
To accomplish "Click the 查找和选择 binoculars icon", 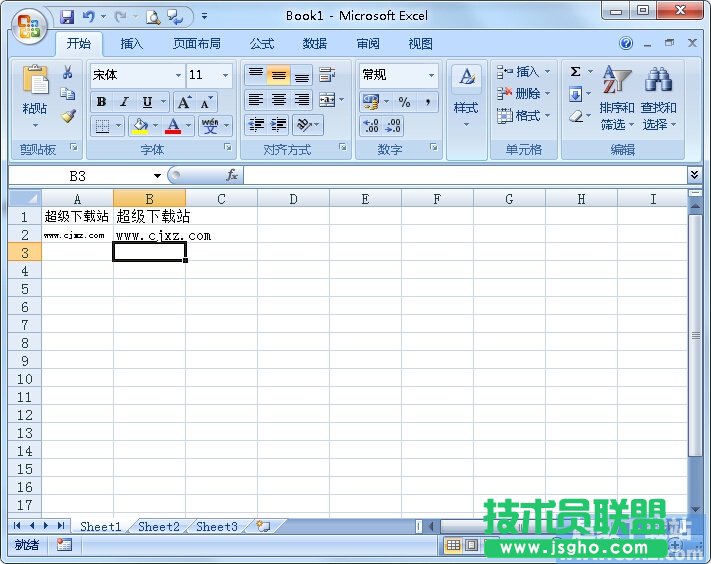I will pyautogui.click(x=658, y=82).
